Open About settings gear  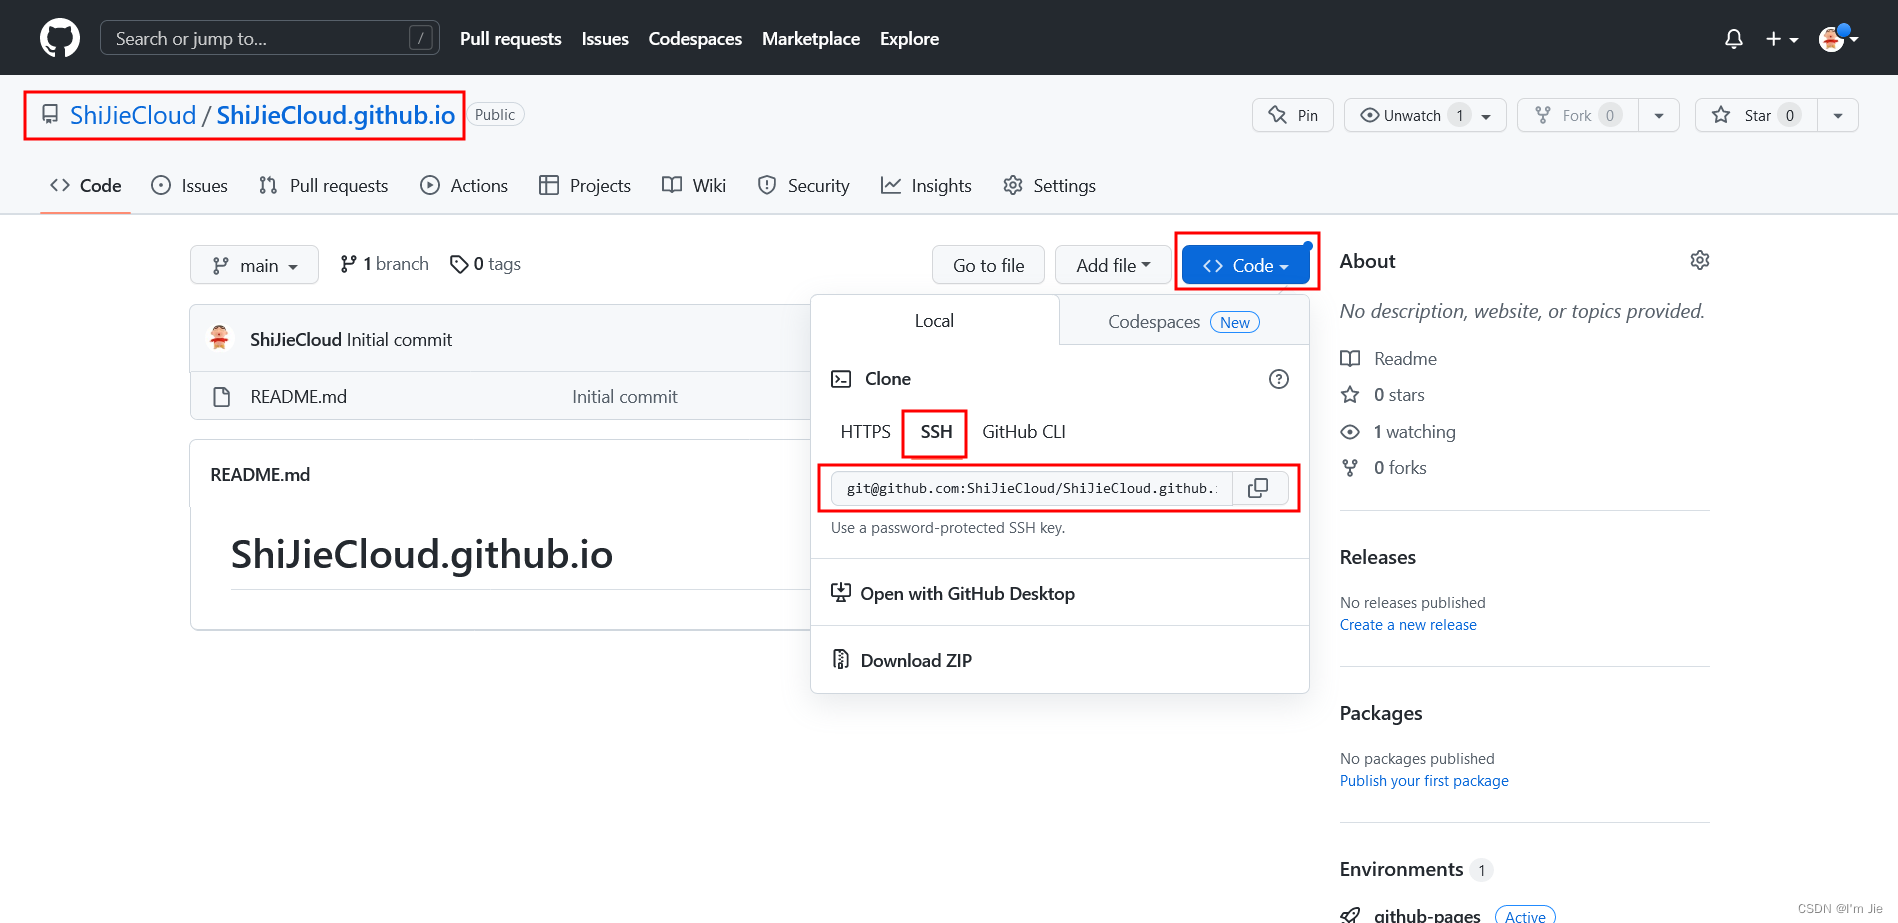coord(1700,260)
